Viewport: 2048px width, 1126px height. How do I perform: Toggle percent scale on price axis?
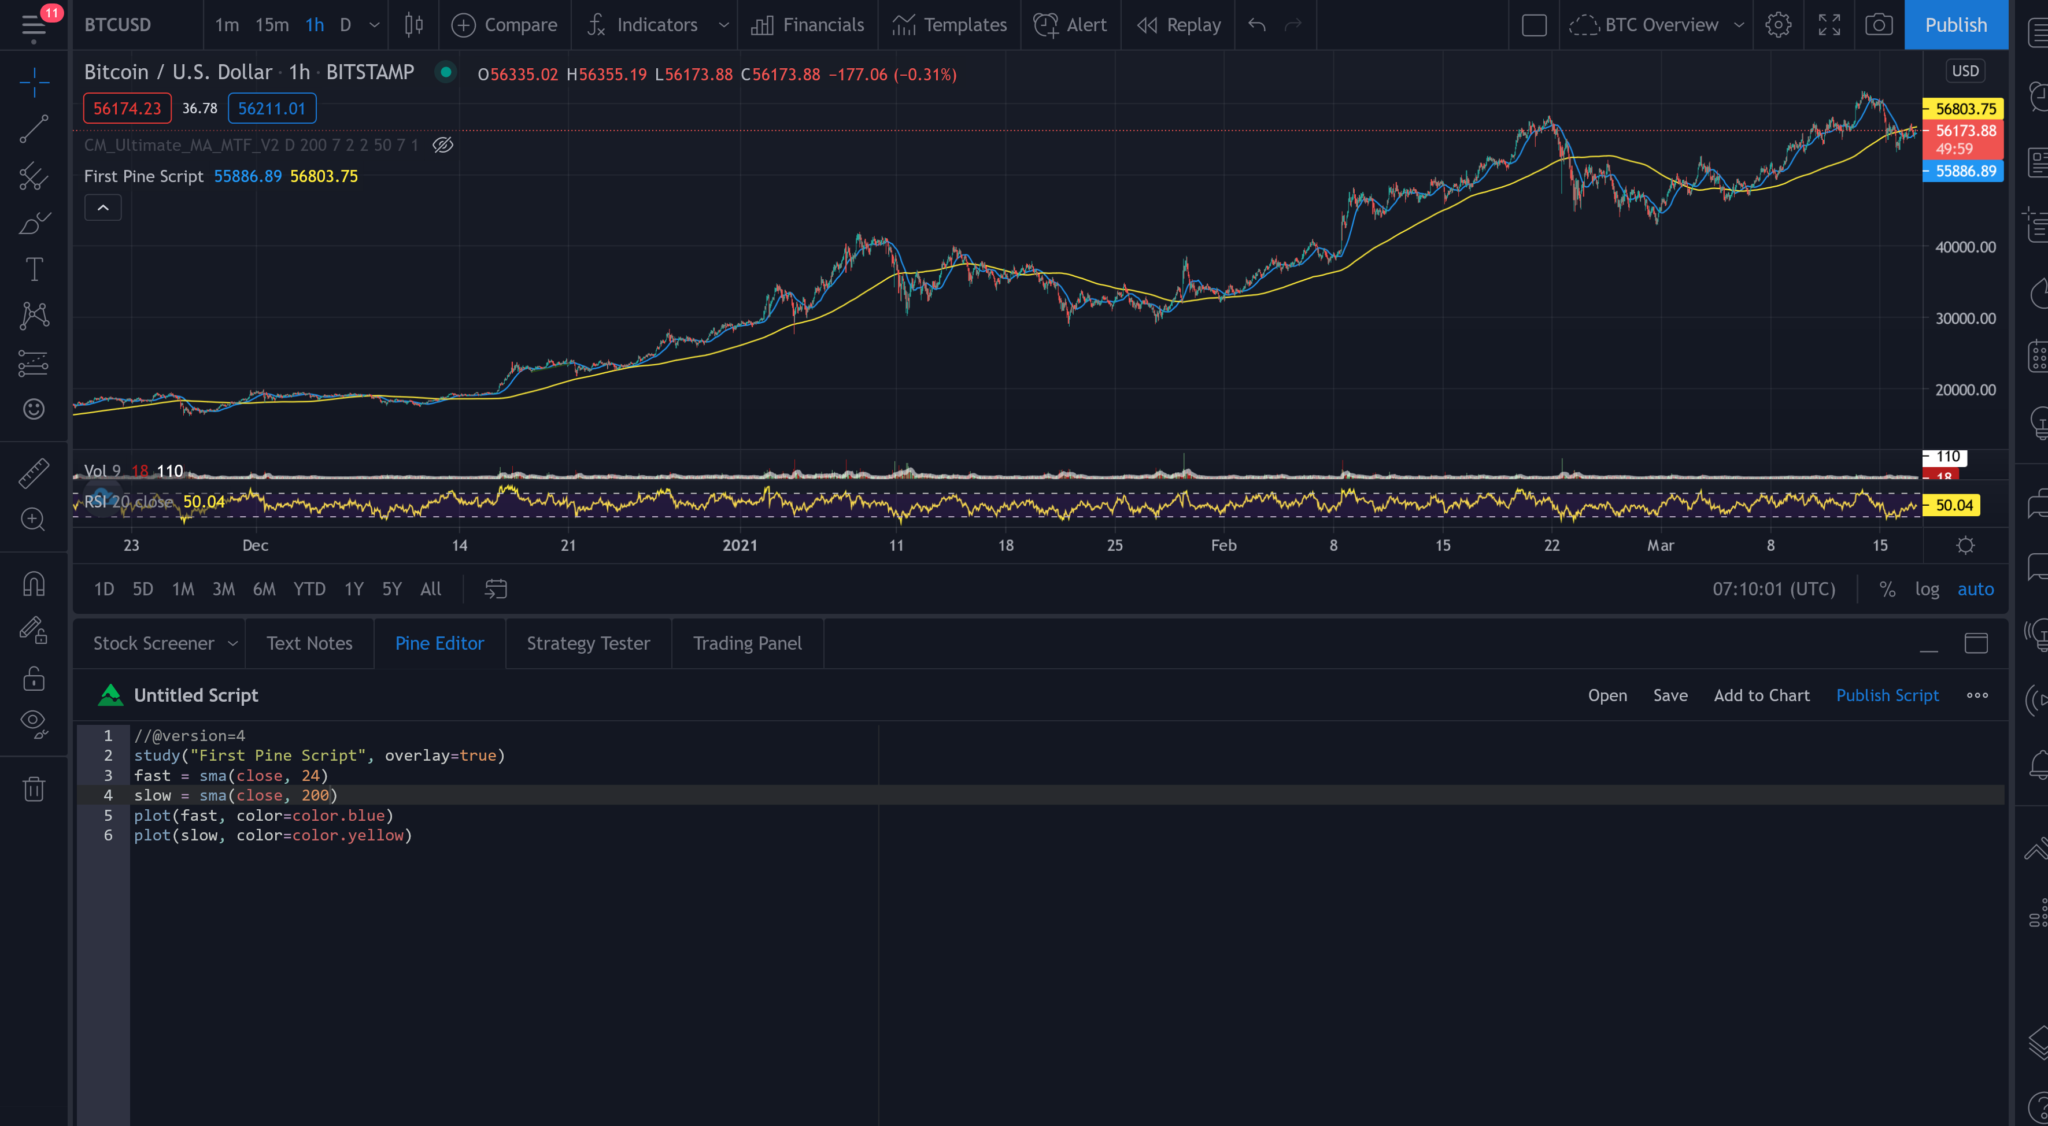(x=1886, y=589)
